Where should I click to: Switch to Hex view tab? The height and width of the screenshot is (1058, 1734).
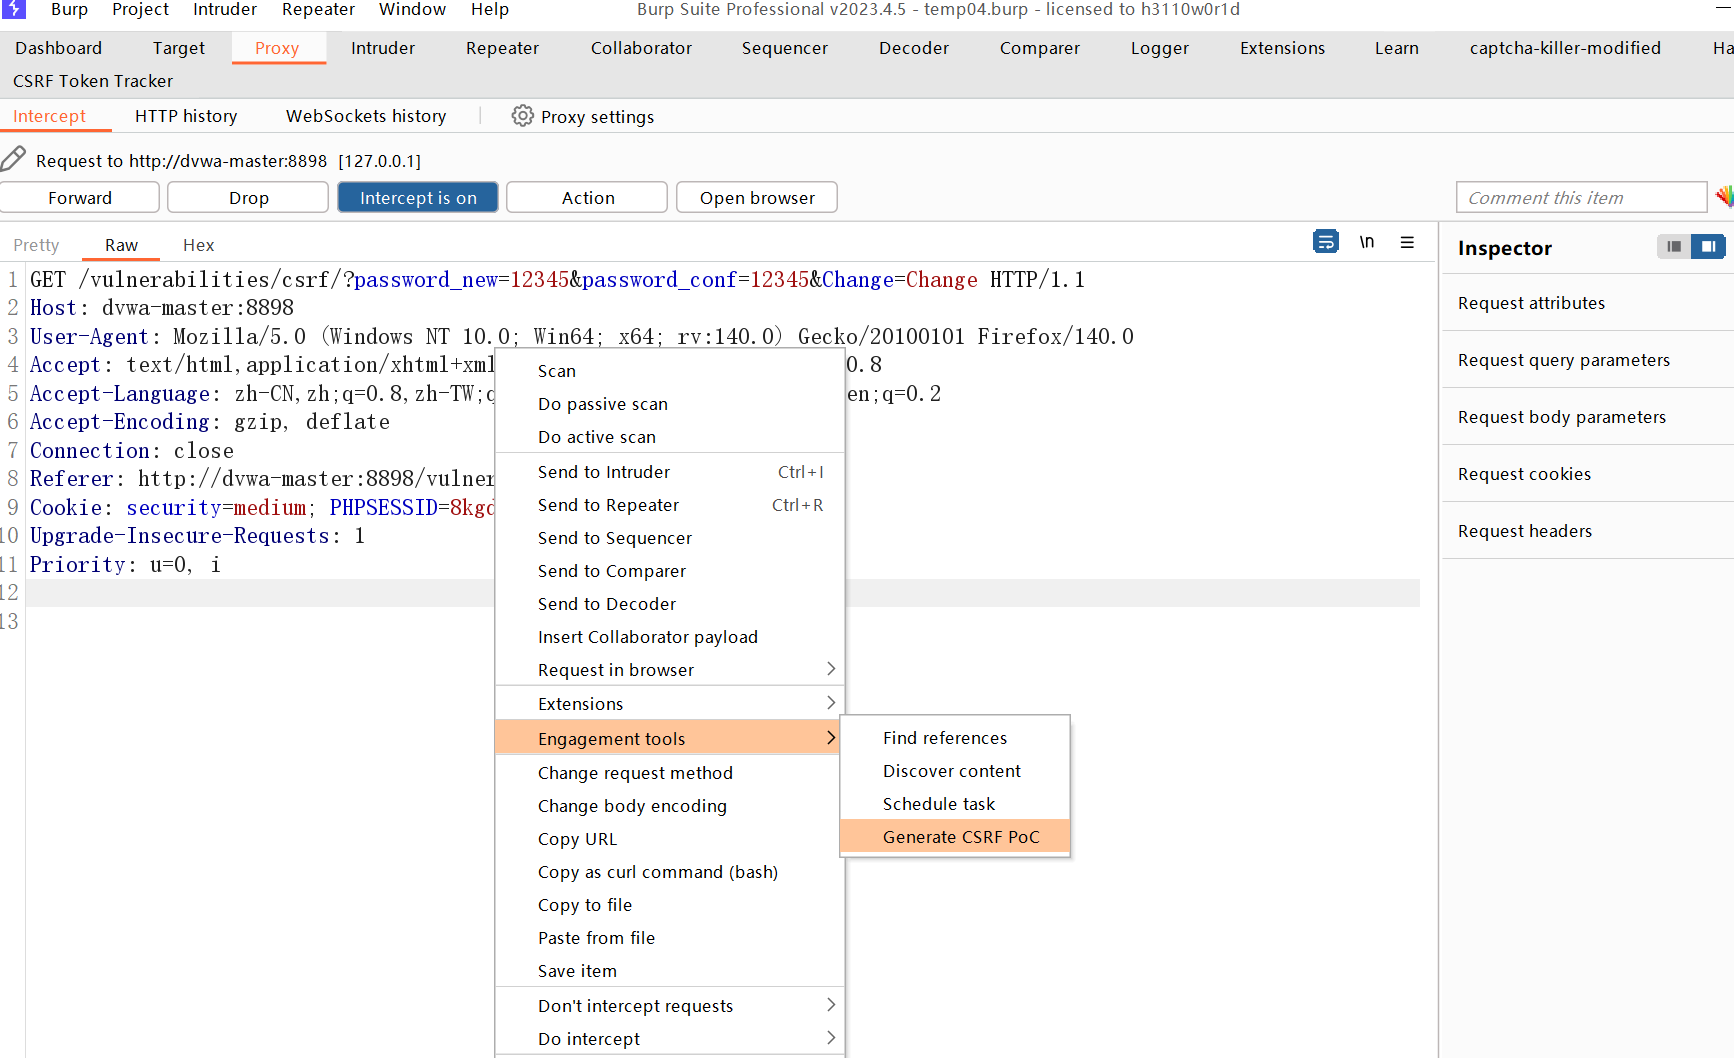click(198, 245)
